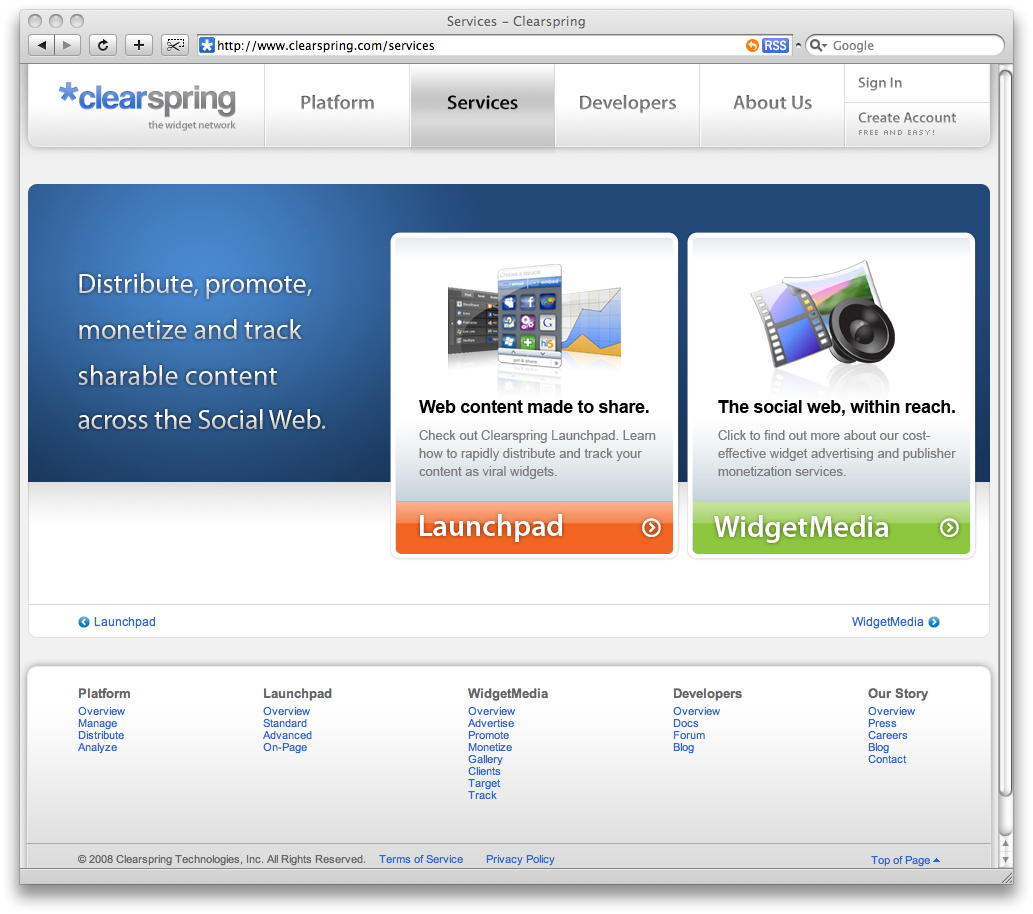Open WidgetMedia Advertise footer link

point(491,723)
